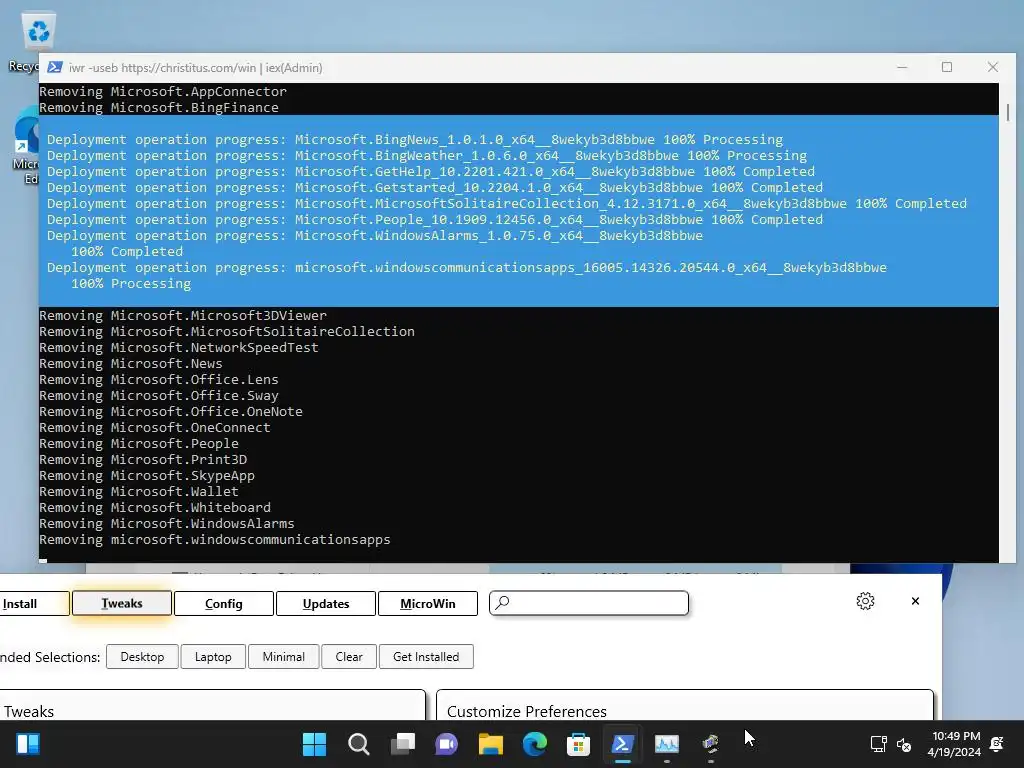1024x768 pixels.
Task: Switch to the Updates tab
Action: [x=326, y=603]
